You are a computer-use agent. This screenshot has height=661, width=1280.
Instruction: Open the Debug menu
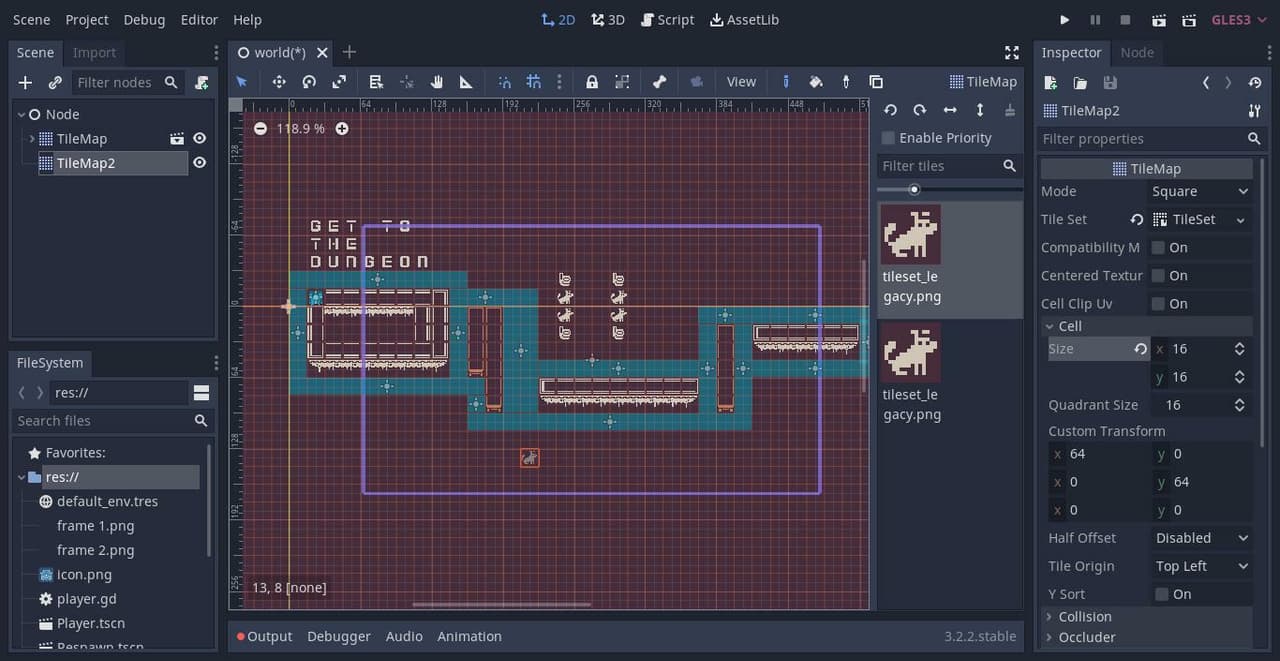(145, 20)
